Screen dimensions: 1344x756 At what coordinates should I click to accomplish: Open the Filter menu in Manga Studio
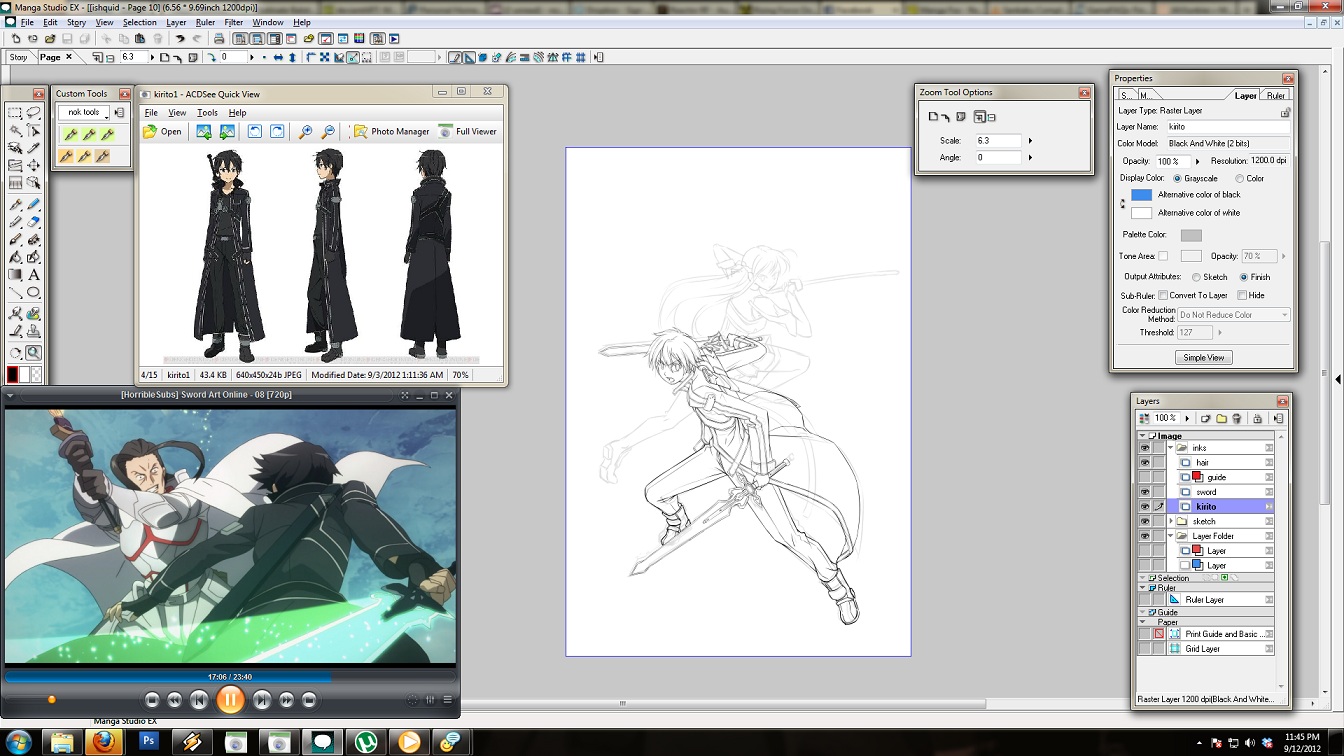234,22
